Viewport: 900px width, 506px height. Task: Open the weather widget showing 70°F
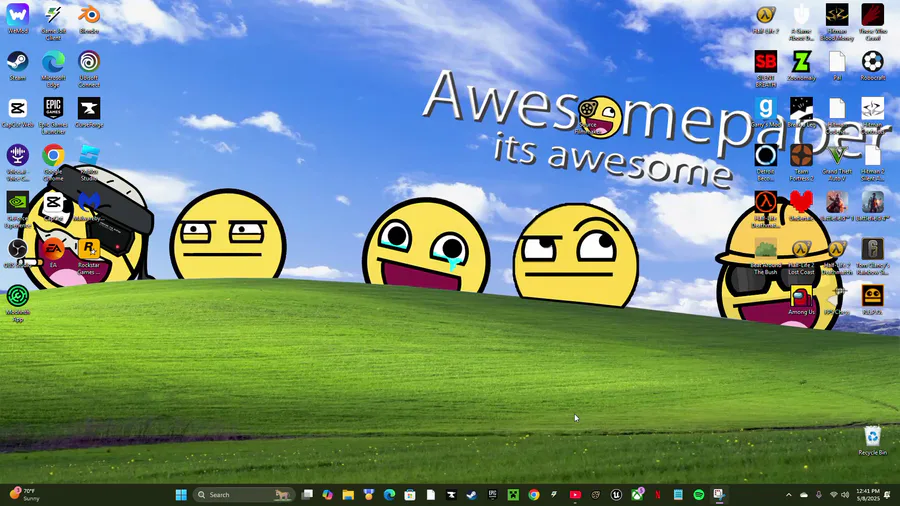(x=24, y=494)
